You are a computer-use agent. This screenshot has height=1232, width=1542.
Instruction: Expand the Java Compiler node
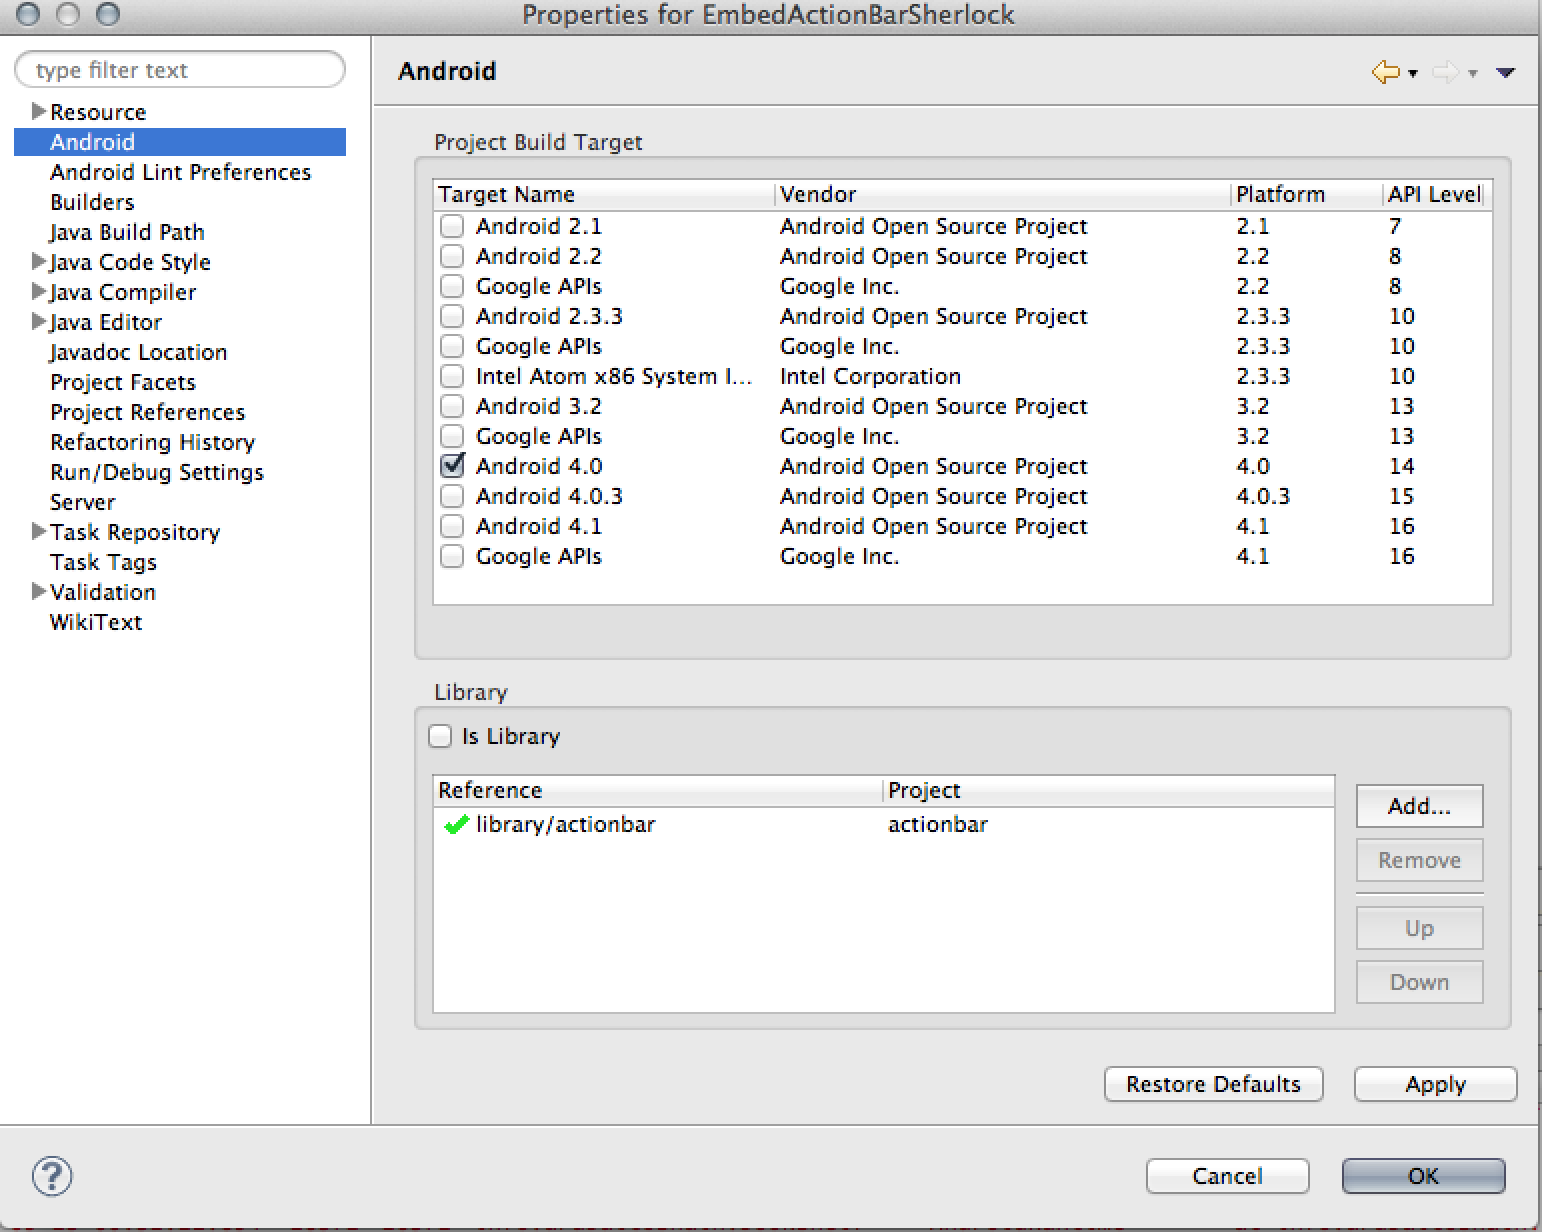[39, 291]
